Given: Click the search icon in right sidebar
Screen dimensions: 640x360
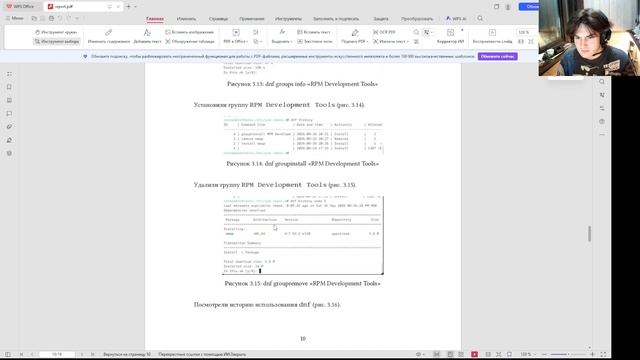Looking at the screenshot, I should point(602,82).
